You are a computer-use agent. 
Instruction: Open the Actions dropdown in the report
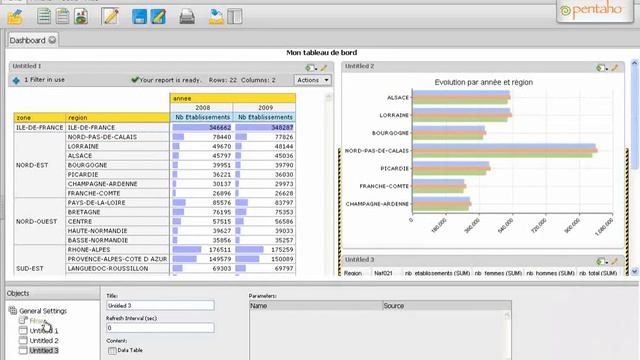313,80
